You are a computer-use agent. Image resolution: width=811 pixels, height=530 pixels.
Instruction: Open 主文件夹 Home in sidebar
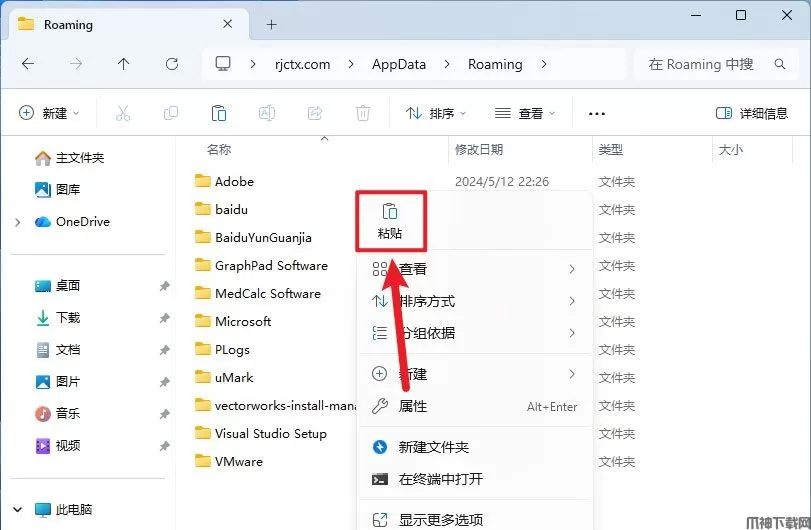tap(69, 158)
